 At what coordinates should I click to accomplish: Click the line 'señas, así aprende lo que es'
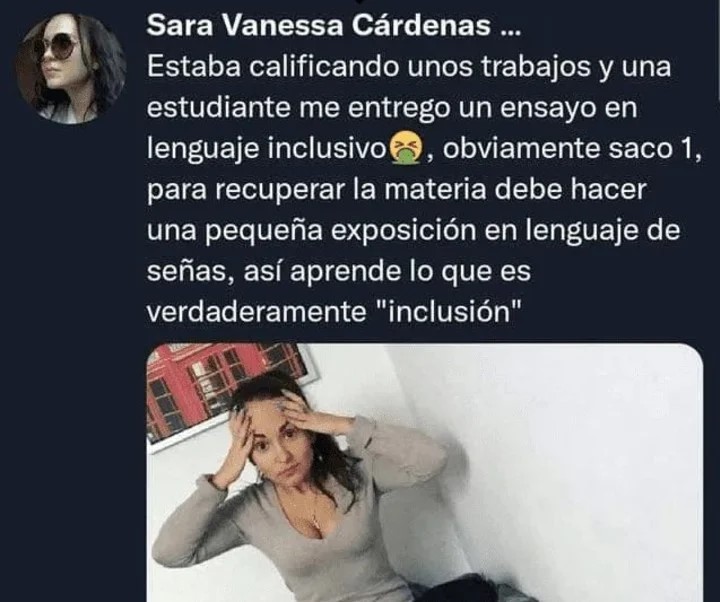pos(339,272)
